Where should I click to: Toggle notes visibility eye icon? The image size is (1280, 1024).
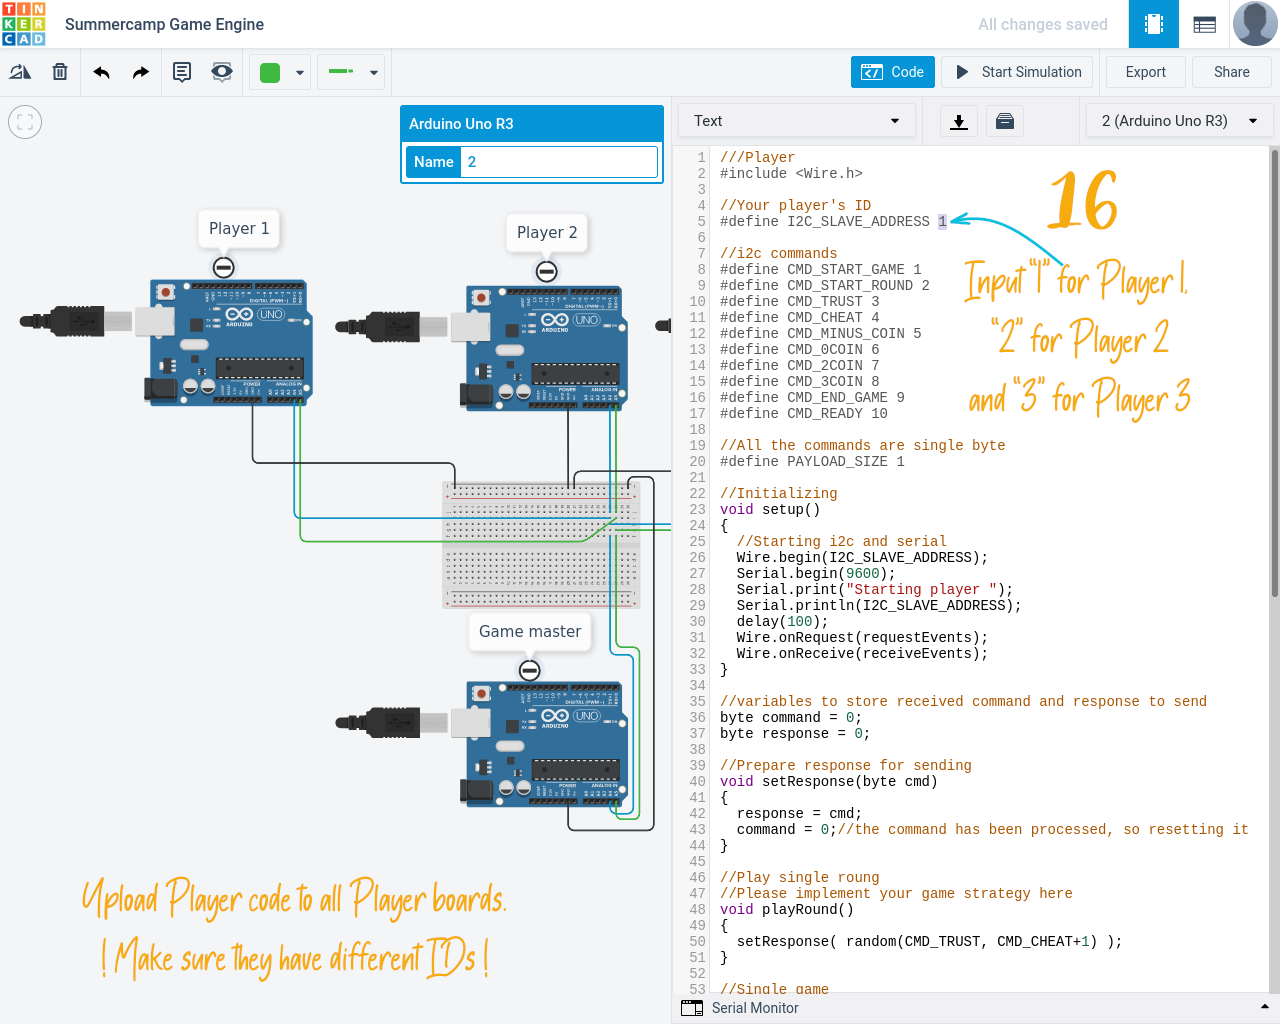pos(222,72)
